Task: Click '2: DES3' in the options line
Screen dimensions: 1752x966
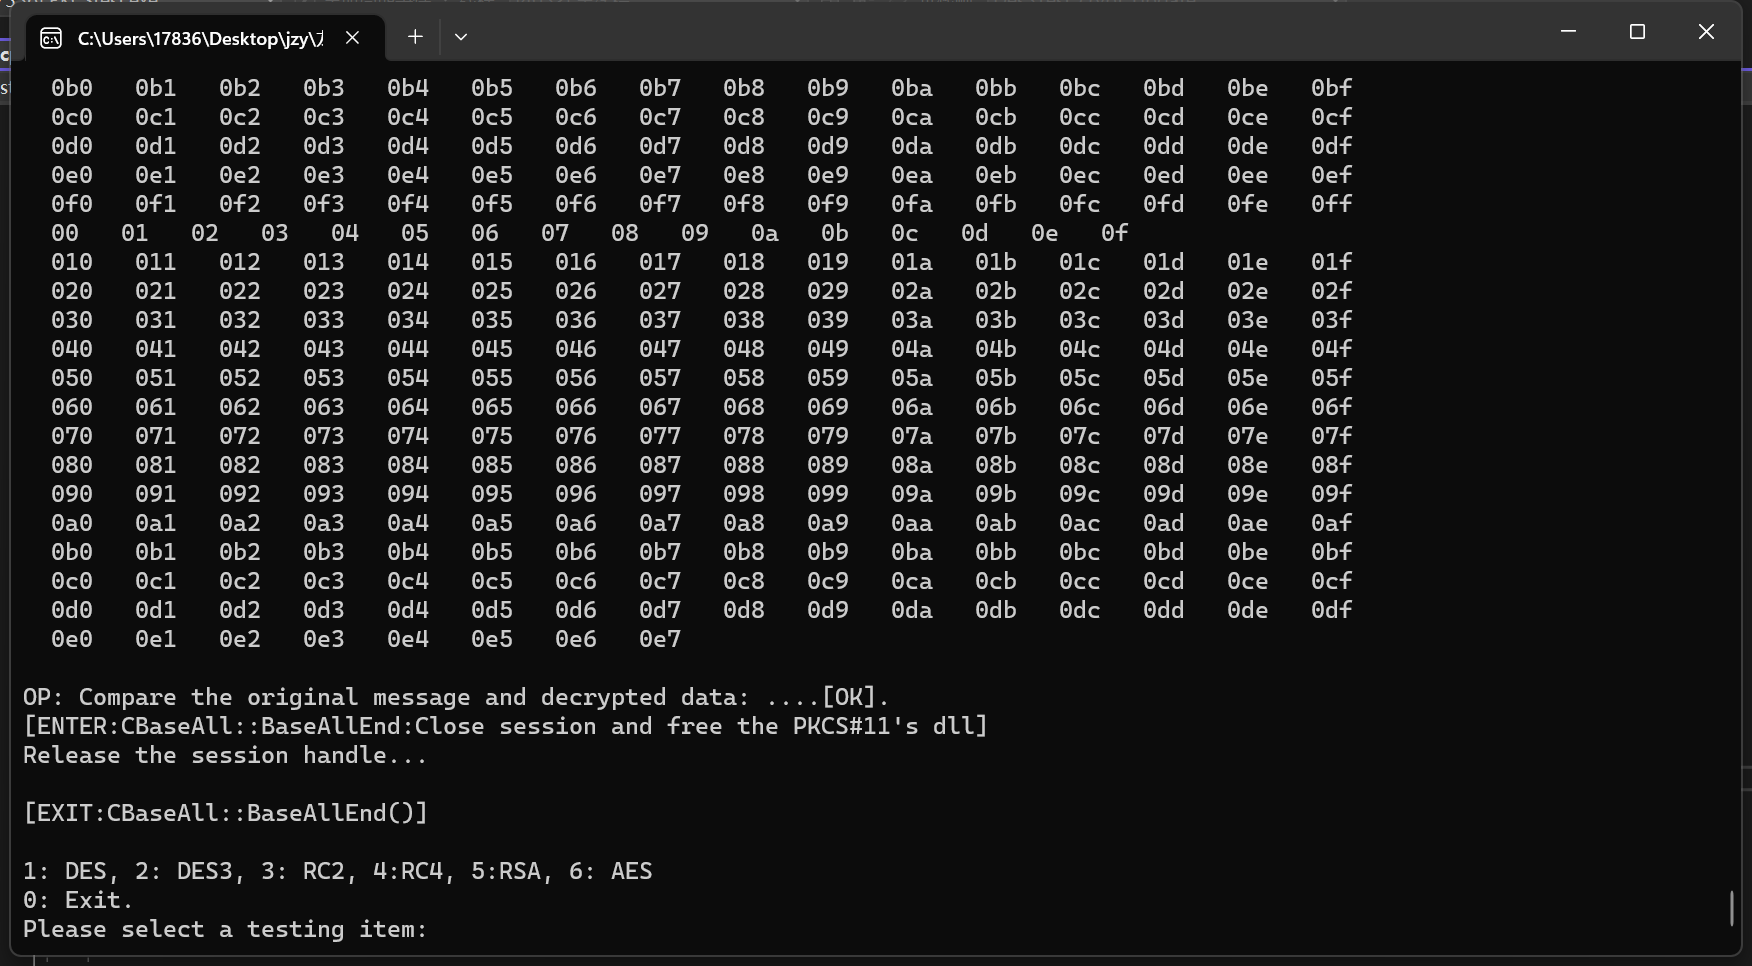Action: point(190,871)
